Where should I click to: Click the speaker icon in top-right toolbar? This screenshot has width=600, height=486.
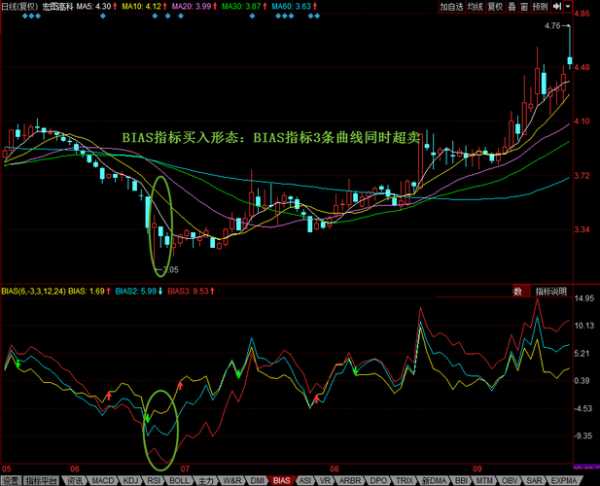(x=569, y=6)
